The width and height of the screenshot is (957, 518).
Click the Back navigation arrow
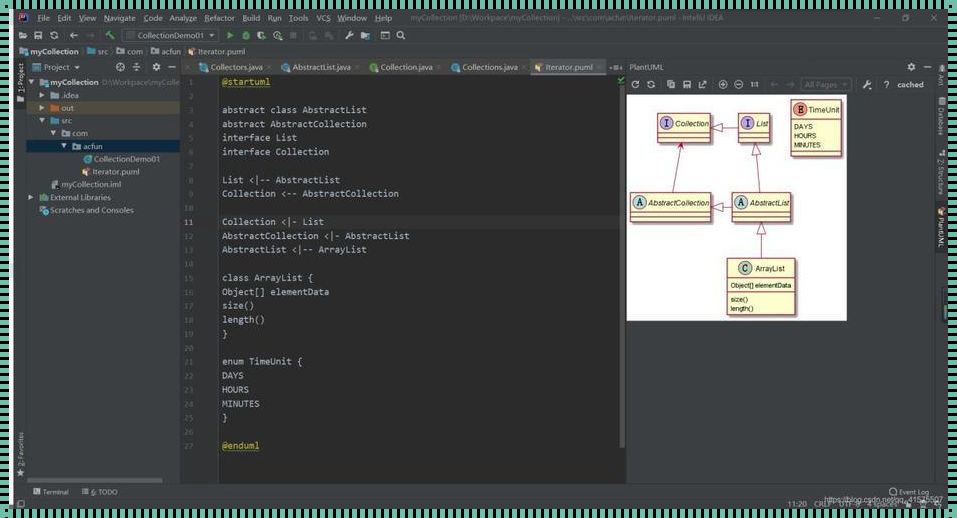(x=73, y=35)
